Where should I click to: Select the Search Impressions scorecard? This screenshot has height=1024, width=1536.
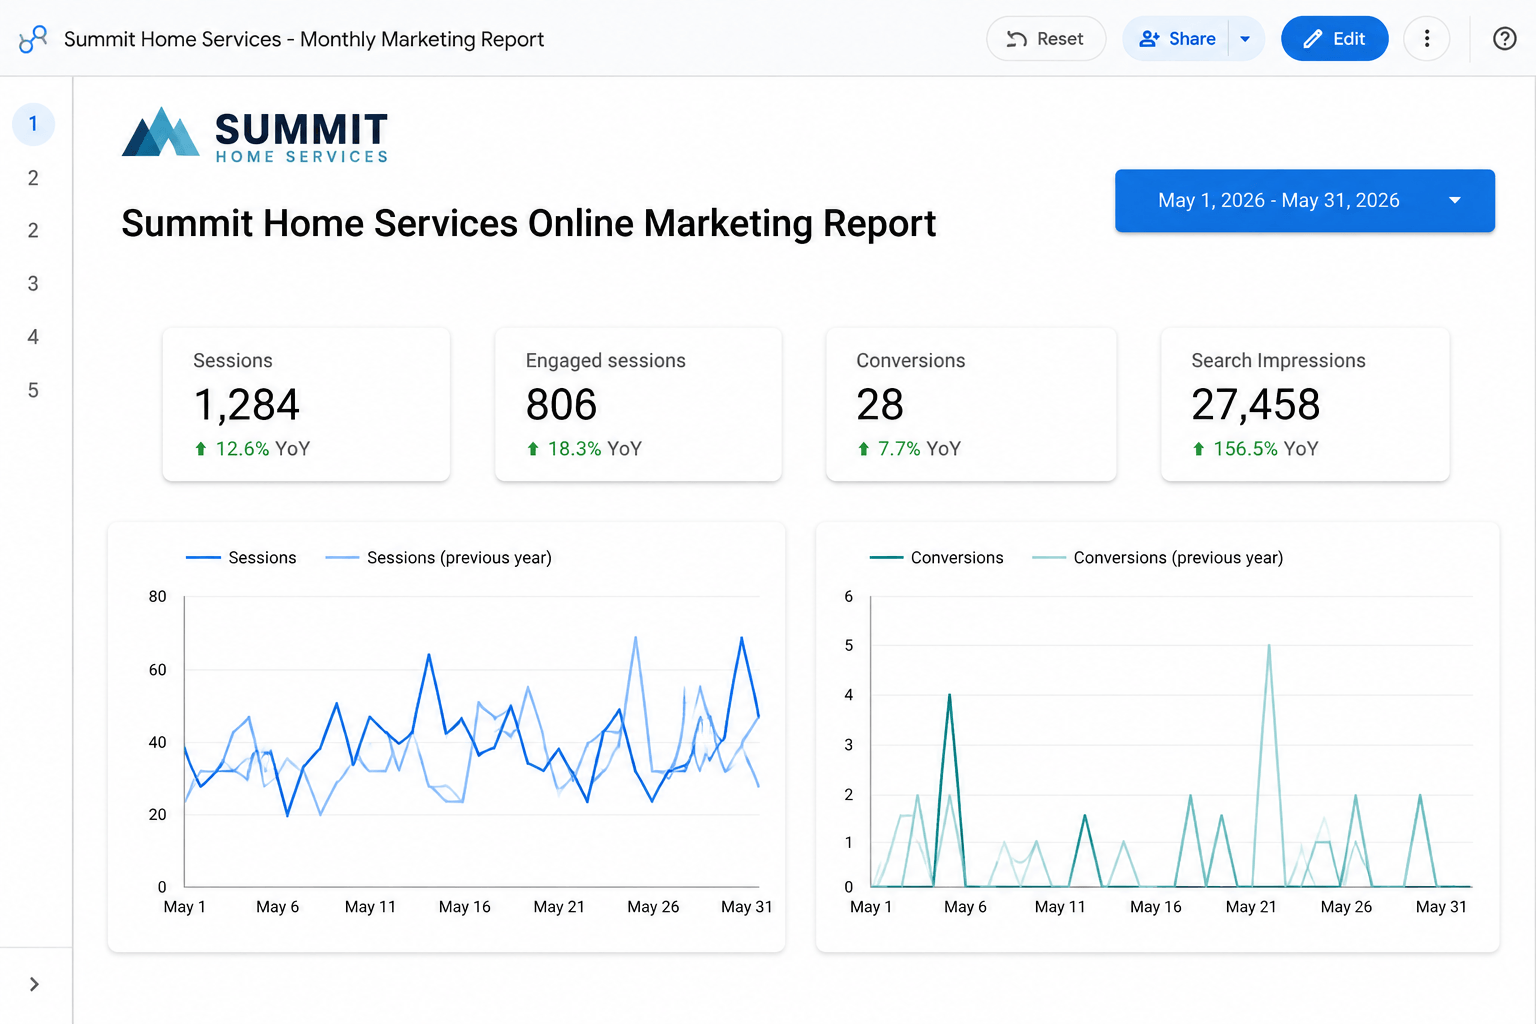click(1305, 404)
